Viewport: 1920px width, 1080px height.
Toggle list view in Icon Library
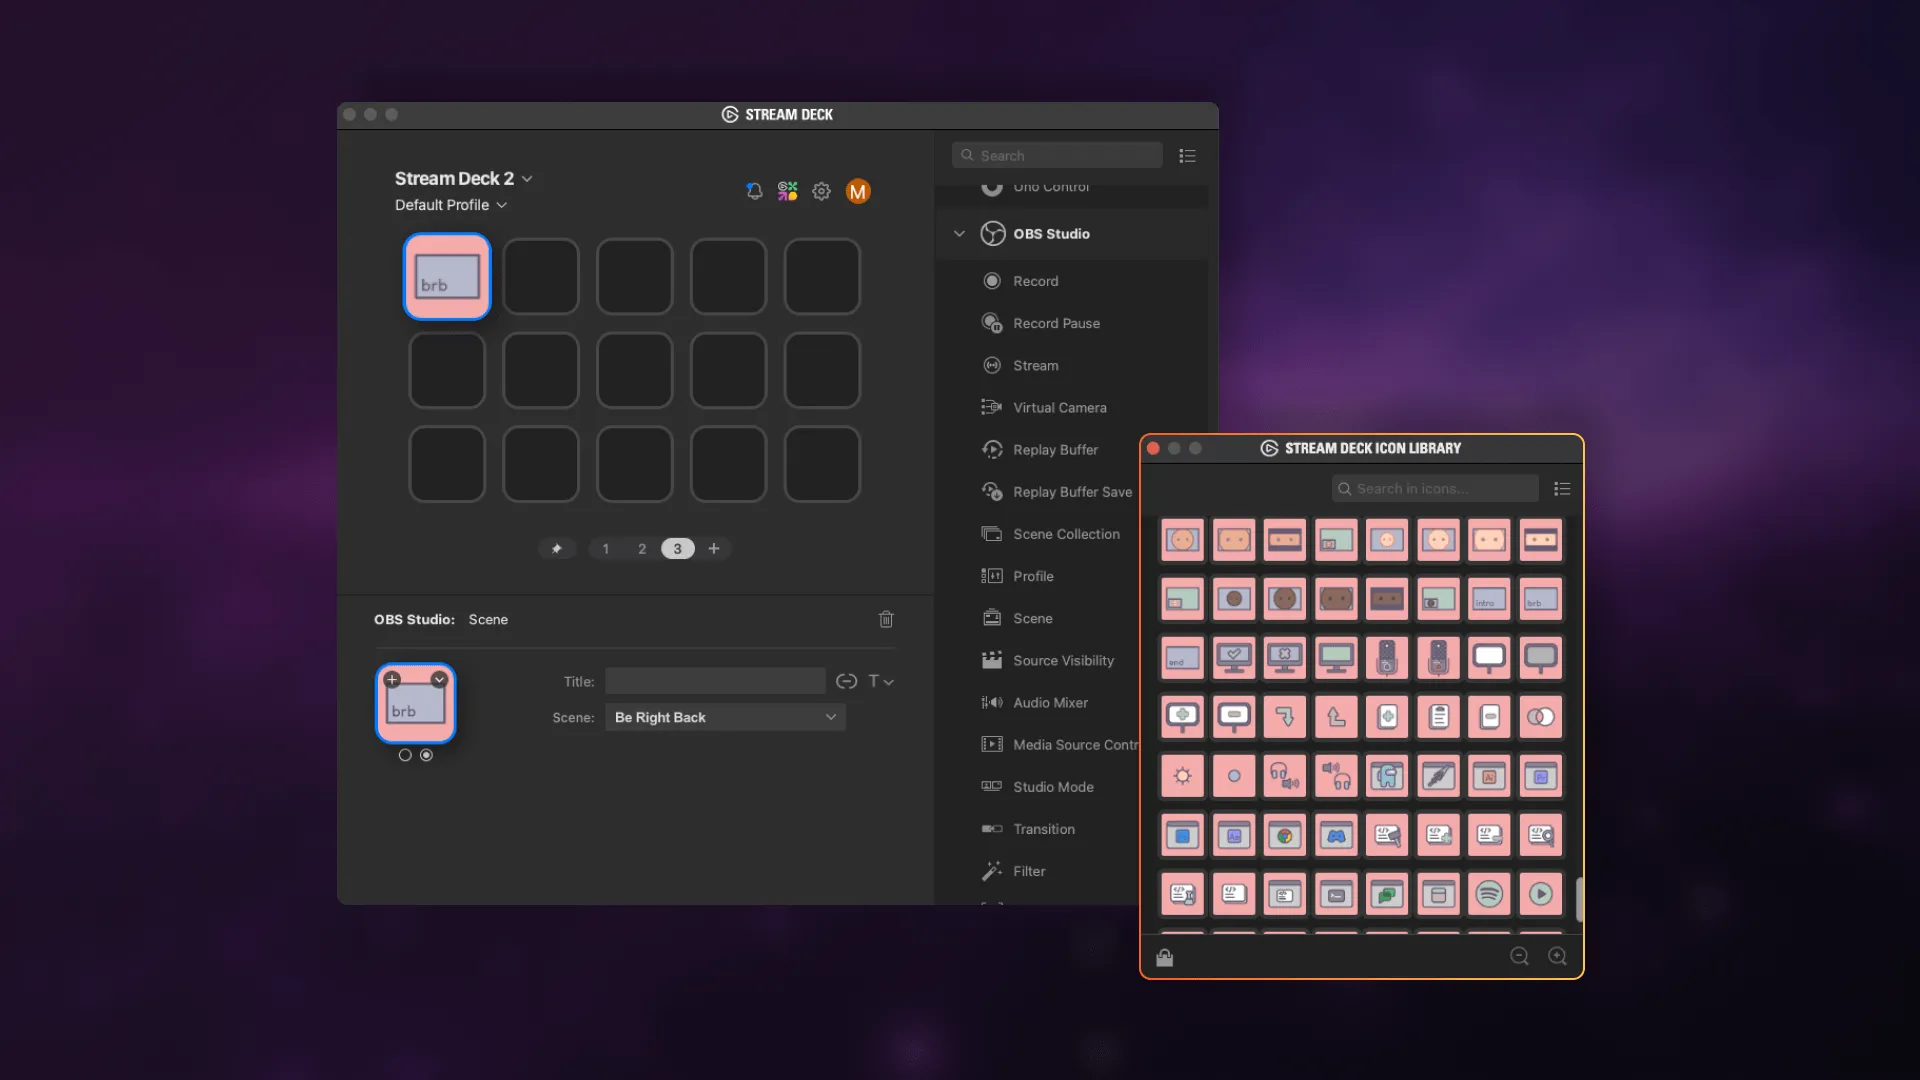coord(1562,488)
